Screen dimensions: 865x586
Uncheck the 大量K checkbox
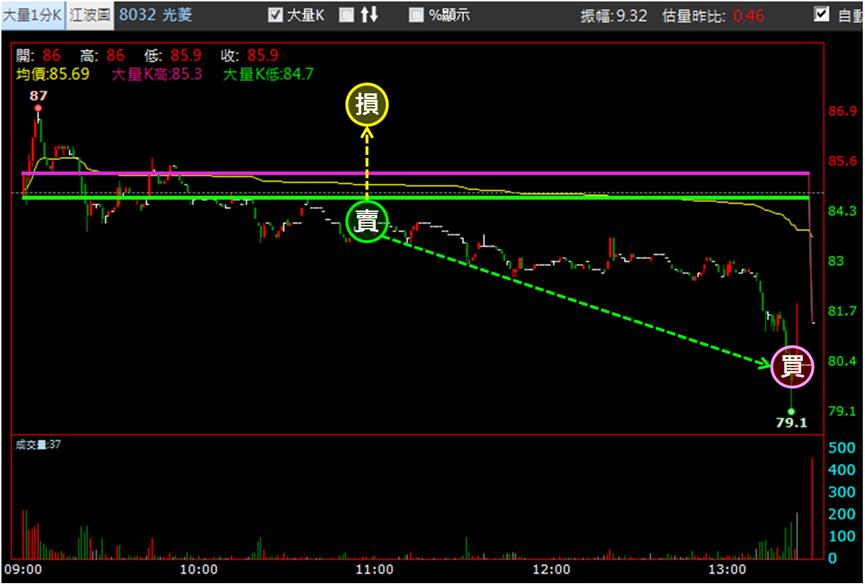tap(275, 15)
